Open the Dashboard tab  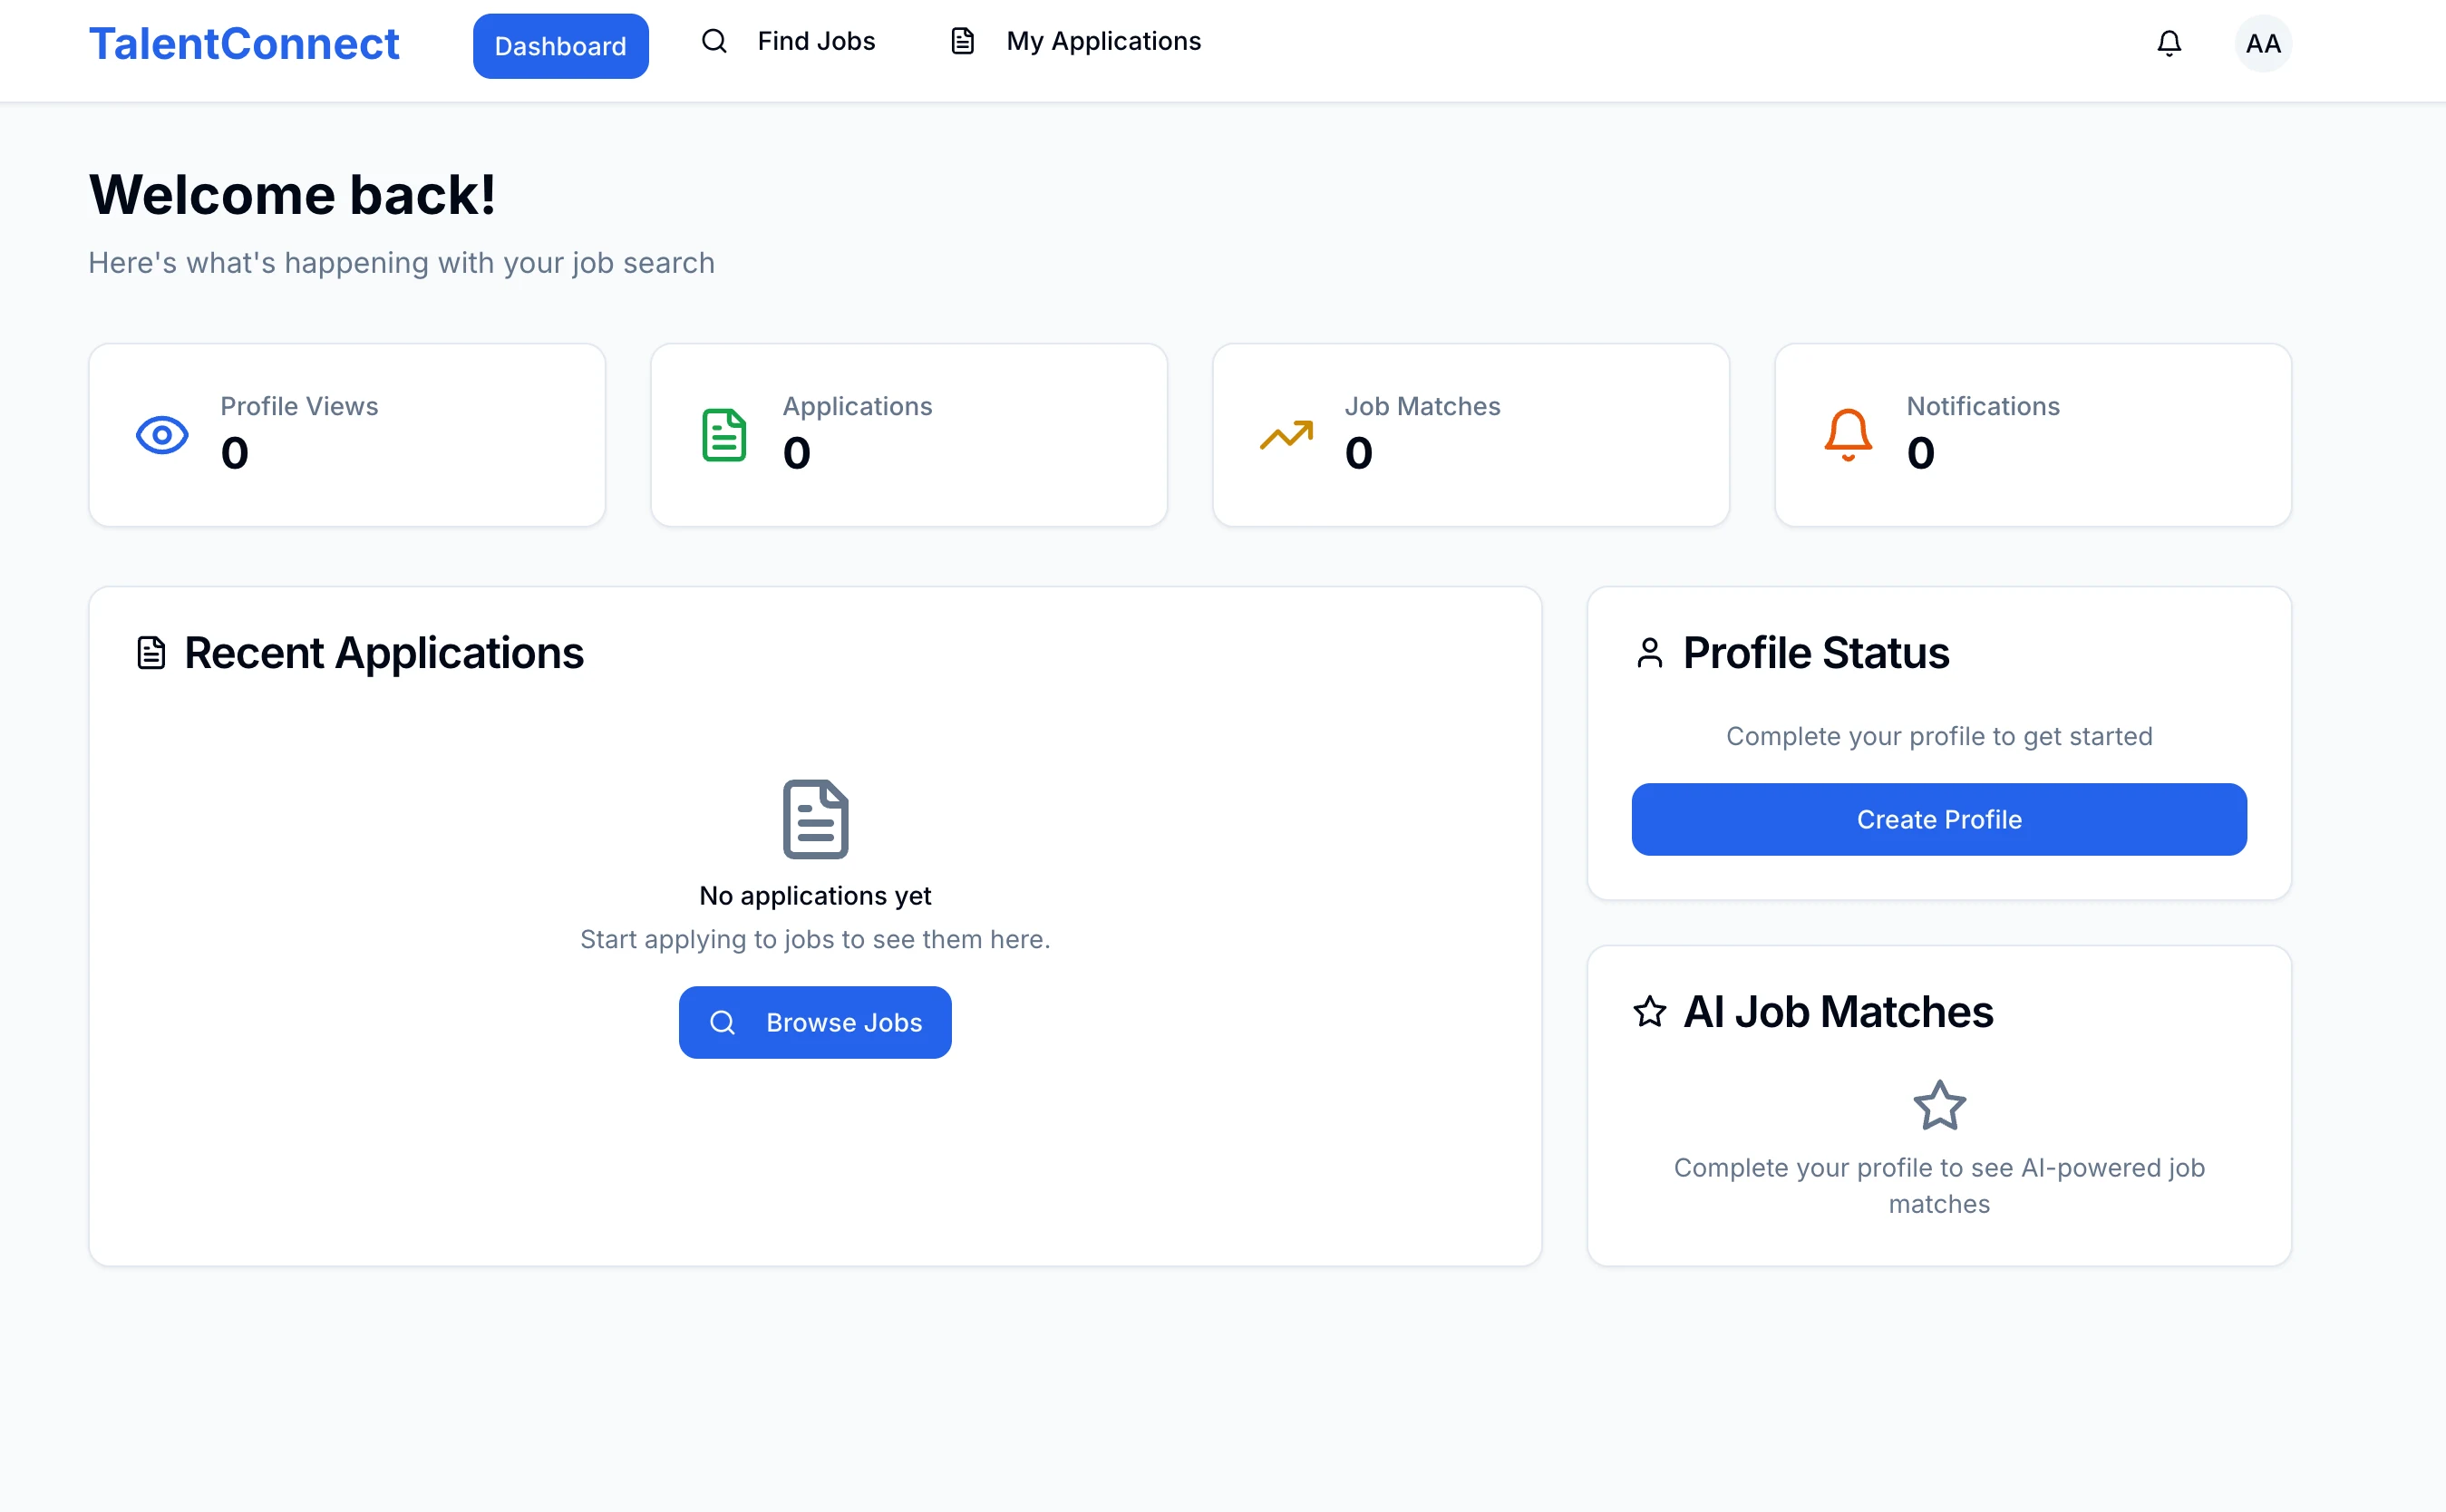click(x=560, y=46)
